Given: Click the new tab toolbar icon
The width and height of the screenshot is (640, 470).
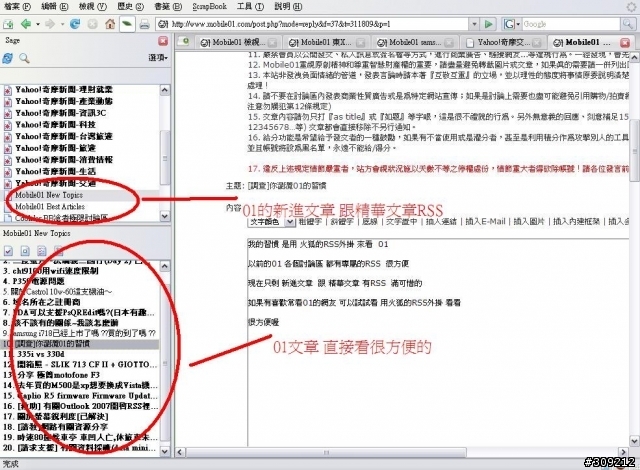Looking at the screenshot, I should tap(8, 24).
